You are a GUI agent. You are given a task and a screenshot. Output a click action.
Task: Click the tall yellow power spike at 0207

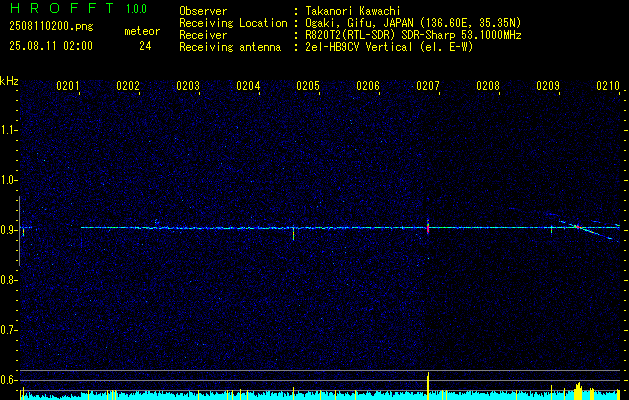(428, 386)
